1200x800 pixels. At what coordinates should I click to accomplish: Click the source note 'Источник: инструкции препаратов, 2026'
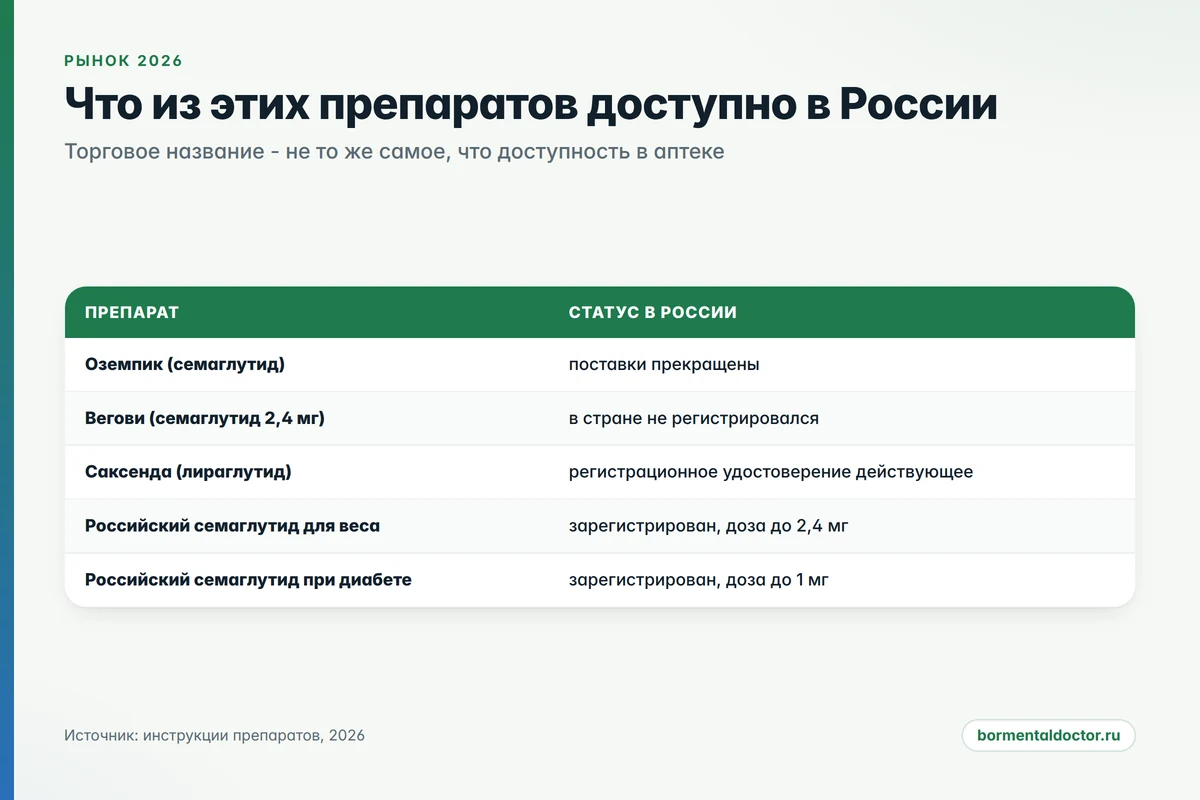214,736
